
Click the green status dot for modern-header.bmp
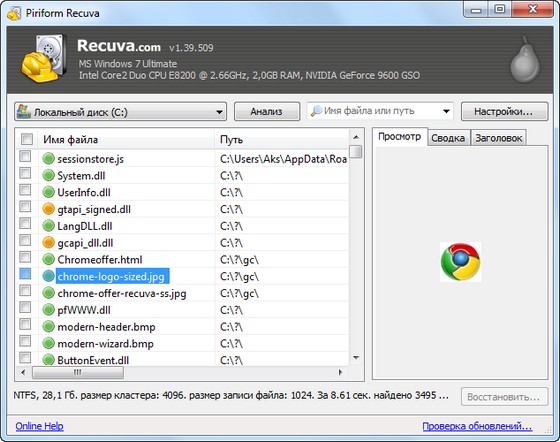coord(48,326)
